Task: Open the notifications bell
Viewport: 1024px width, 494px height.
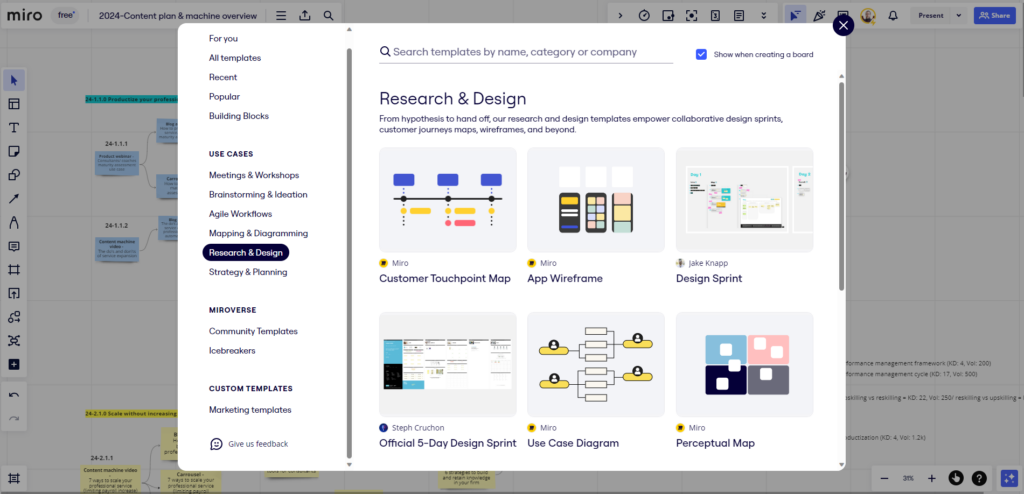Action: [892, 16]
